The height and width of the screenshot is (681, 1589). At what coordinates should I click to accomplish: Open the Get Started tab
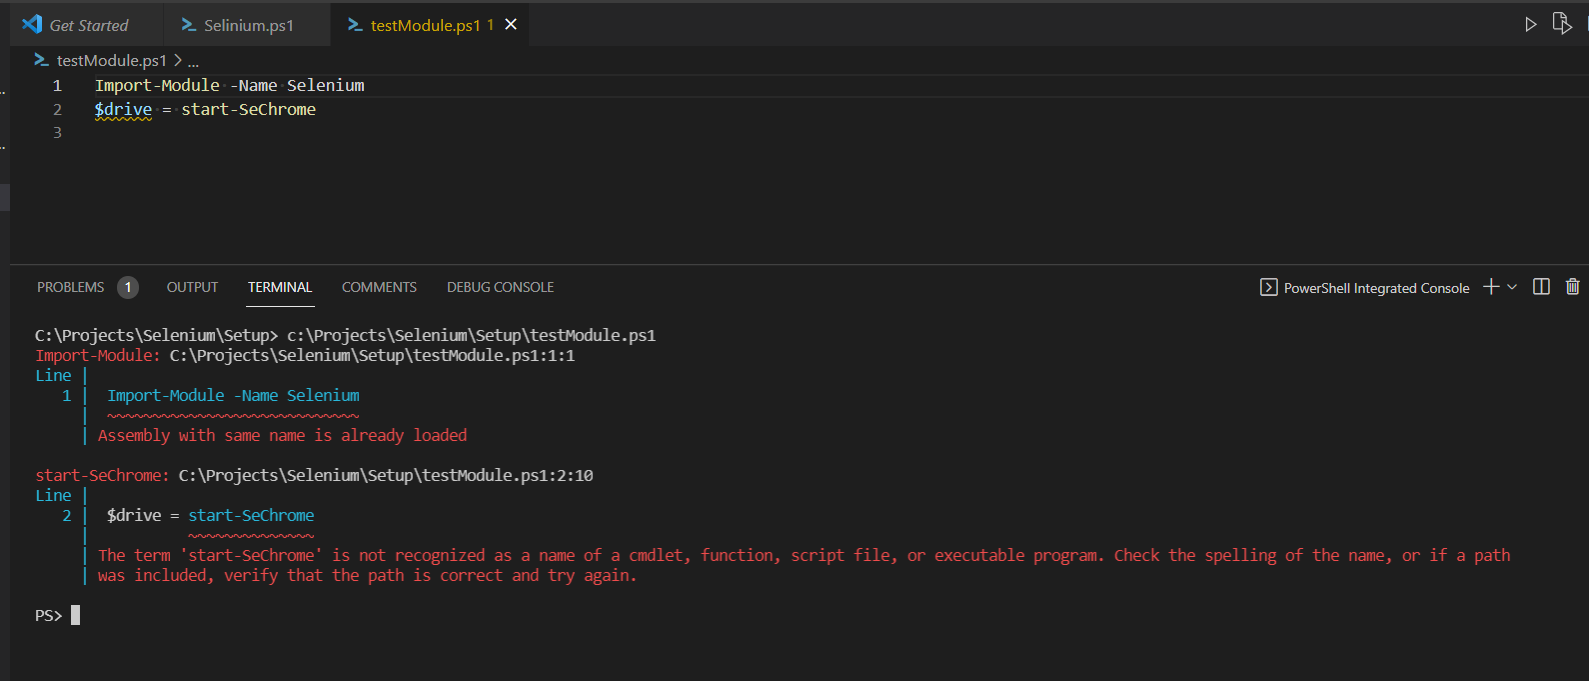click(88, 25)
